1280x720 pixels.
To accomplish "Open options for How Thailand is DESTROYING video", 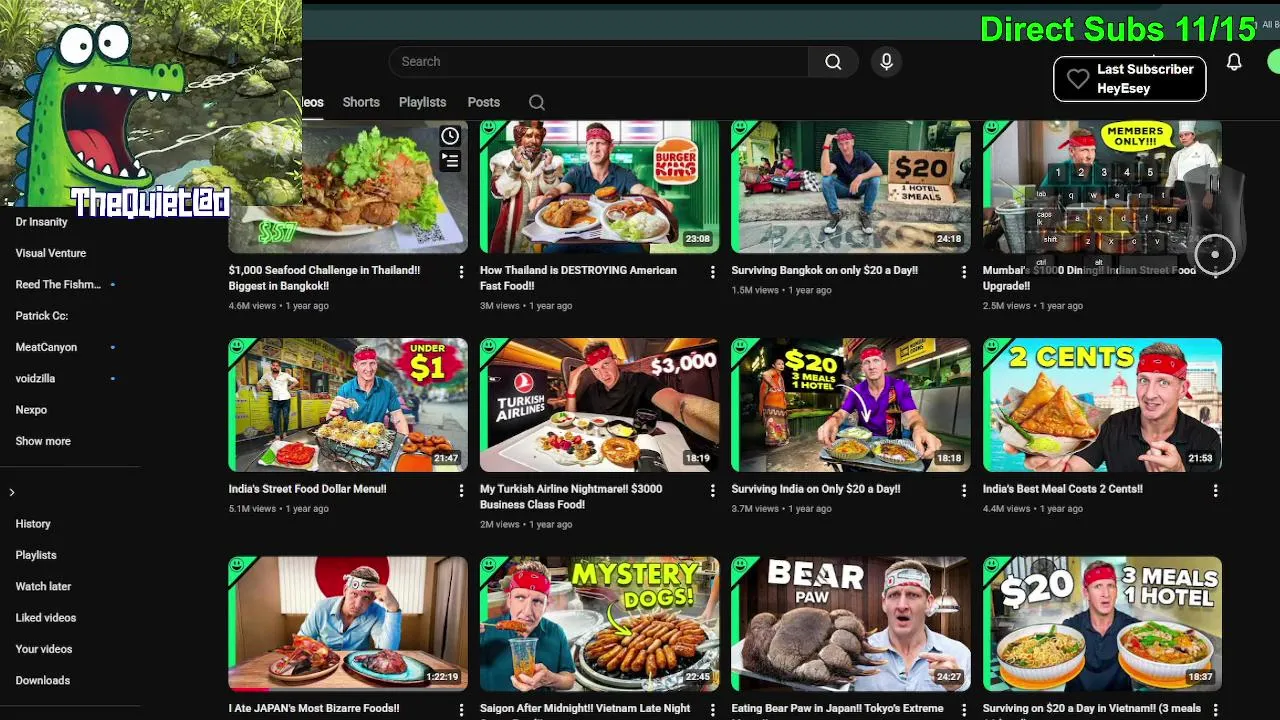I will click(713, 271).
